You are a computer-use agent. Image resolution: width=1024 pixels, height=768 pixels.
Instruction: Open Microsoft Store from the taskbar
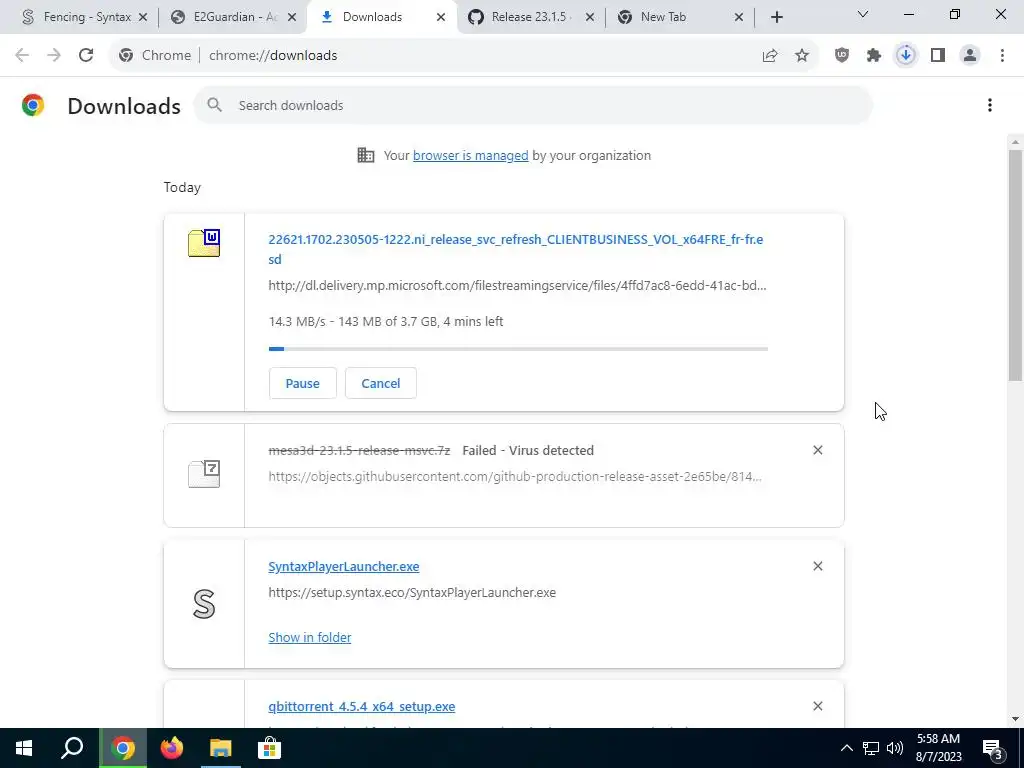[x=269, y=748]
